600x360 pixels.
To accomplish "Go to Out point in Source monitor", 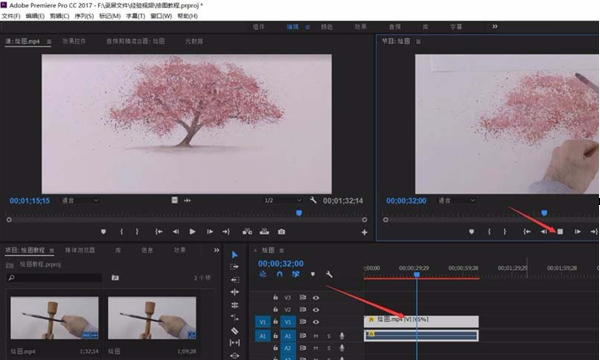I will pos(226,232).
